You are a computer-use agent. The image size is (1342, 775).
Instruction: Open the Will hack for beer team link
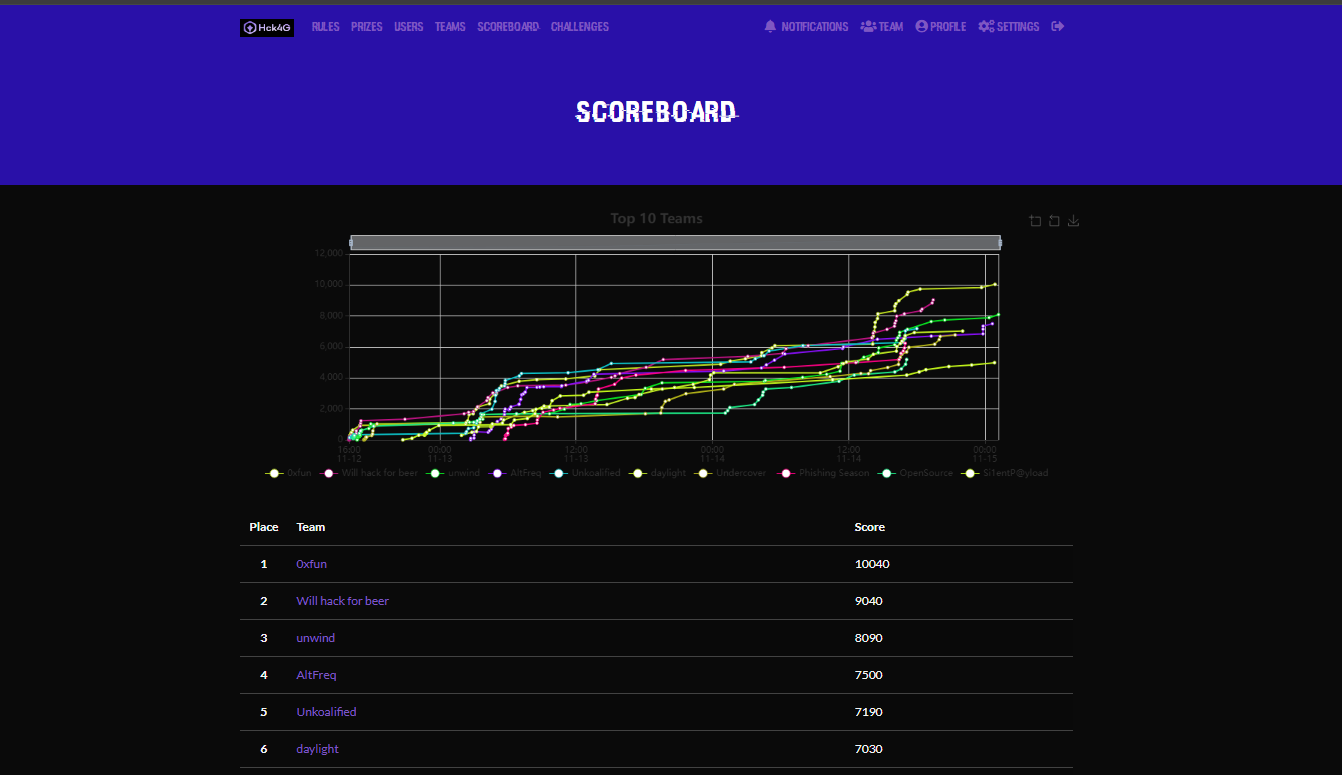point(343,601)
